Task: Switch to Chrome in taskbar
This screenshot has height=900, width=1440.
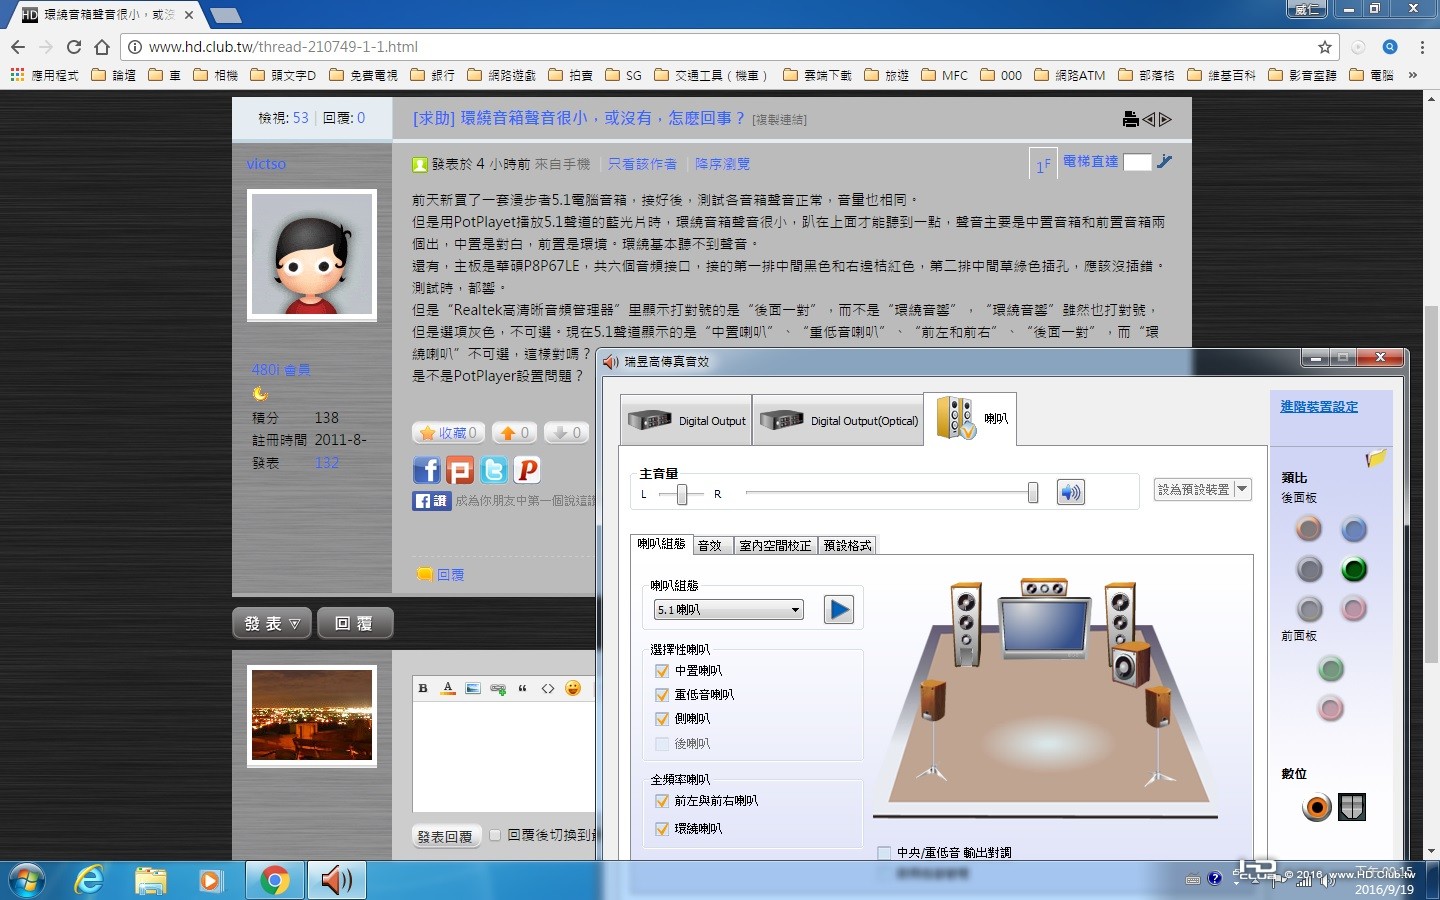Action: [274, 880]
